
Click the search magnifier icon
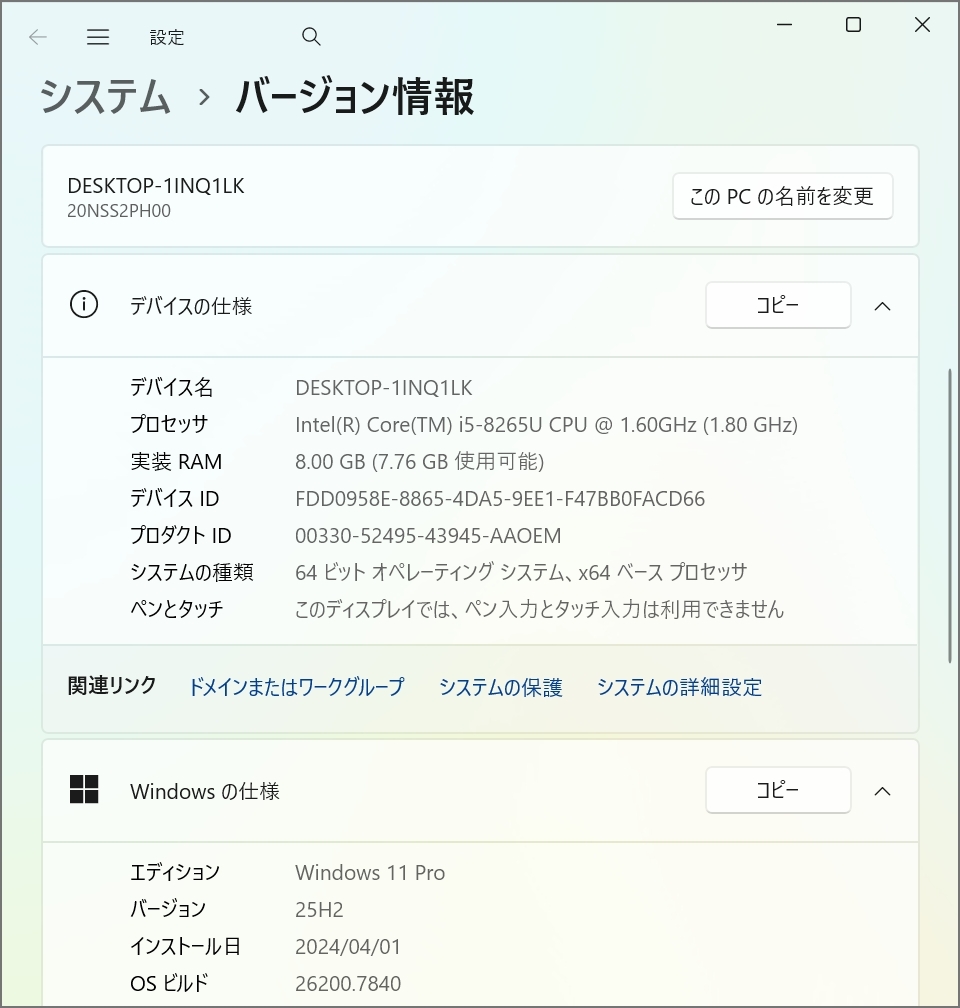[x=311, y=36]
